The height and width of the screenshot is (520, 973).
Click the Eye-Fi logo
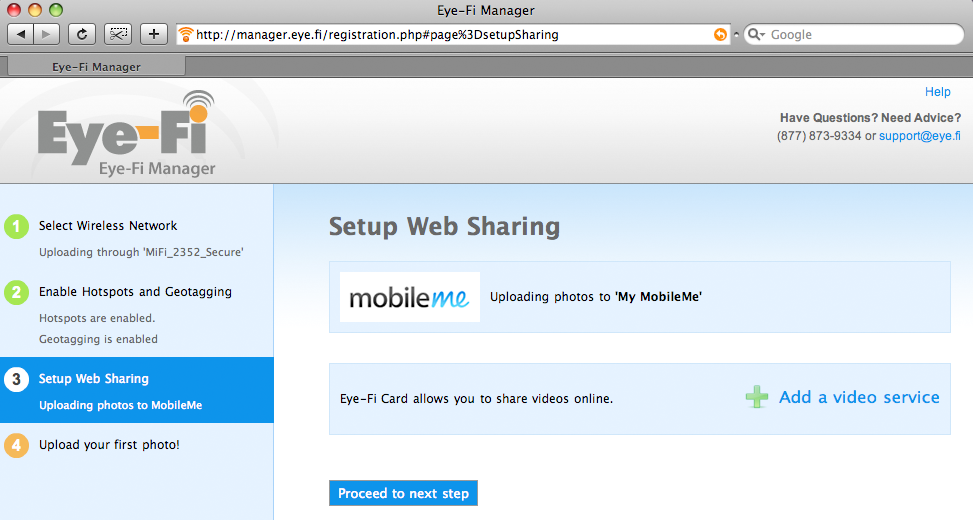tap(127, 133)
